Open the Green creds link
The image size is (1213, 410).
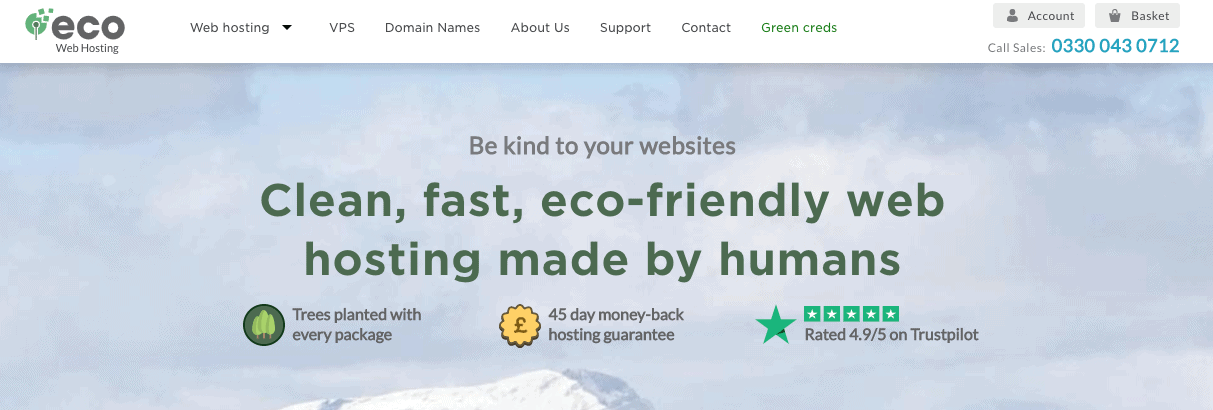[x=799, y=28]
